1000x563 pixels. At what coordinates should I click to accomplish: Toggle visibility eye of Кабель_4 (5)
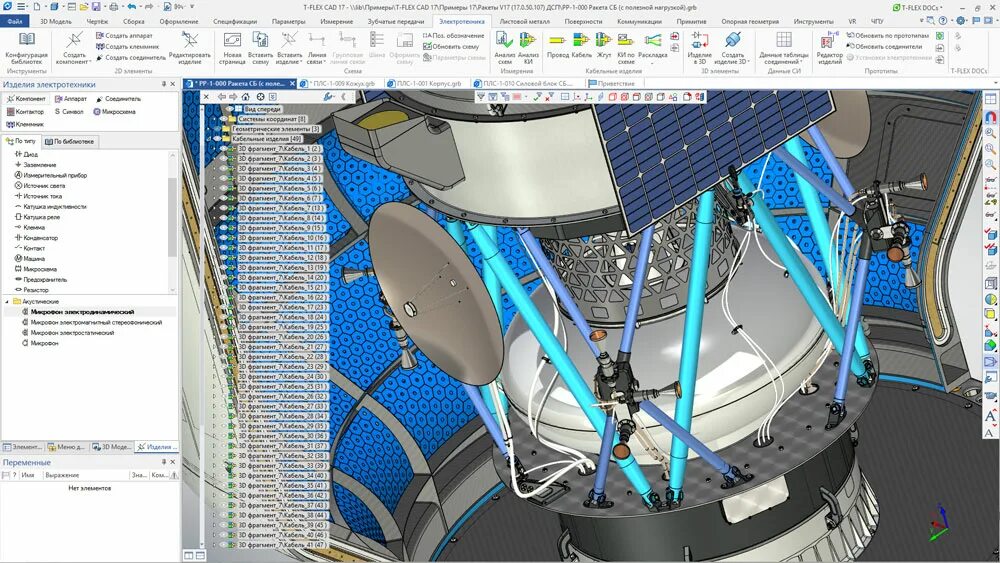223,179
